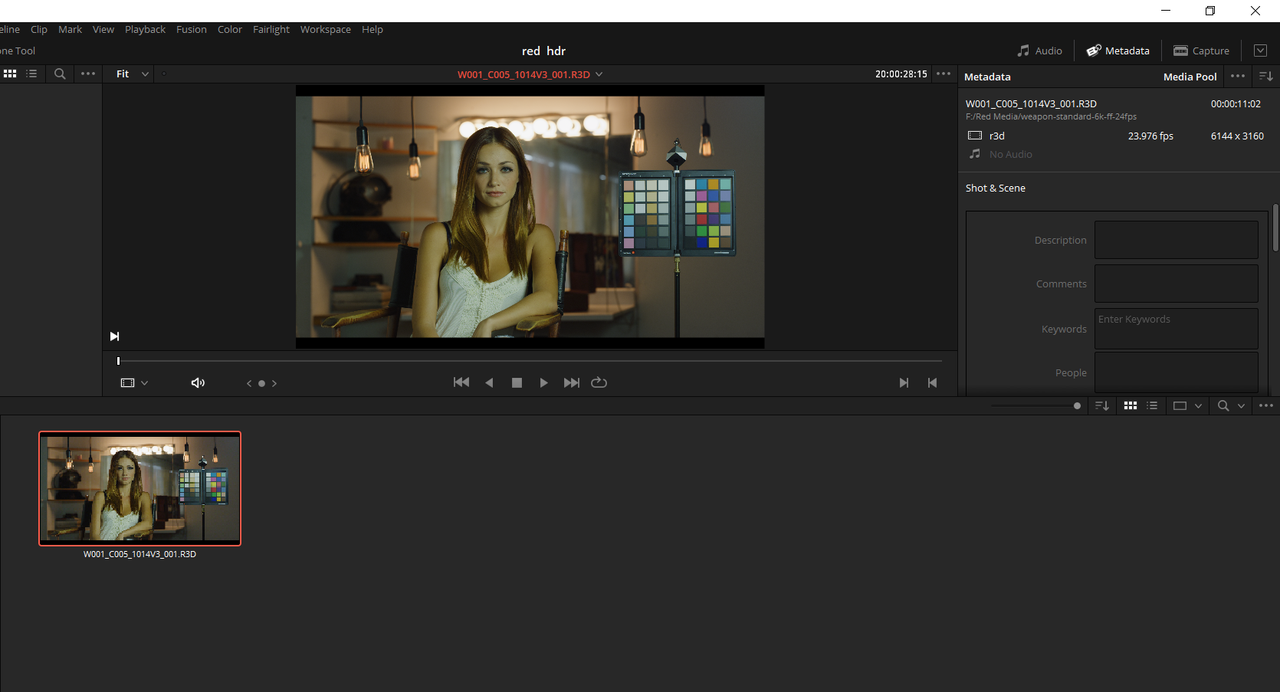Open media pool clip display size dropdown
Screen dimensions: 1280x692
[1187, 406]
